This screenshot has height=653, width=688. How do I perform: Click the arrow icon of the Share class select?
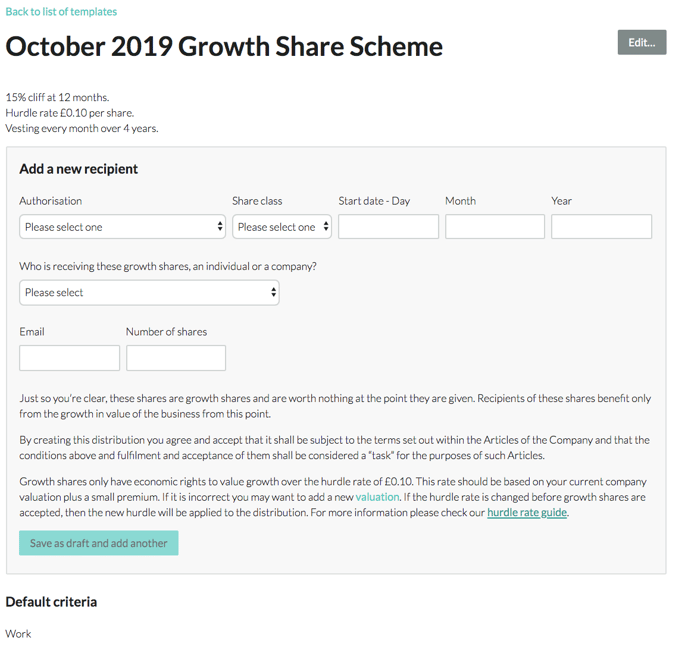326,226
